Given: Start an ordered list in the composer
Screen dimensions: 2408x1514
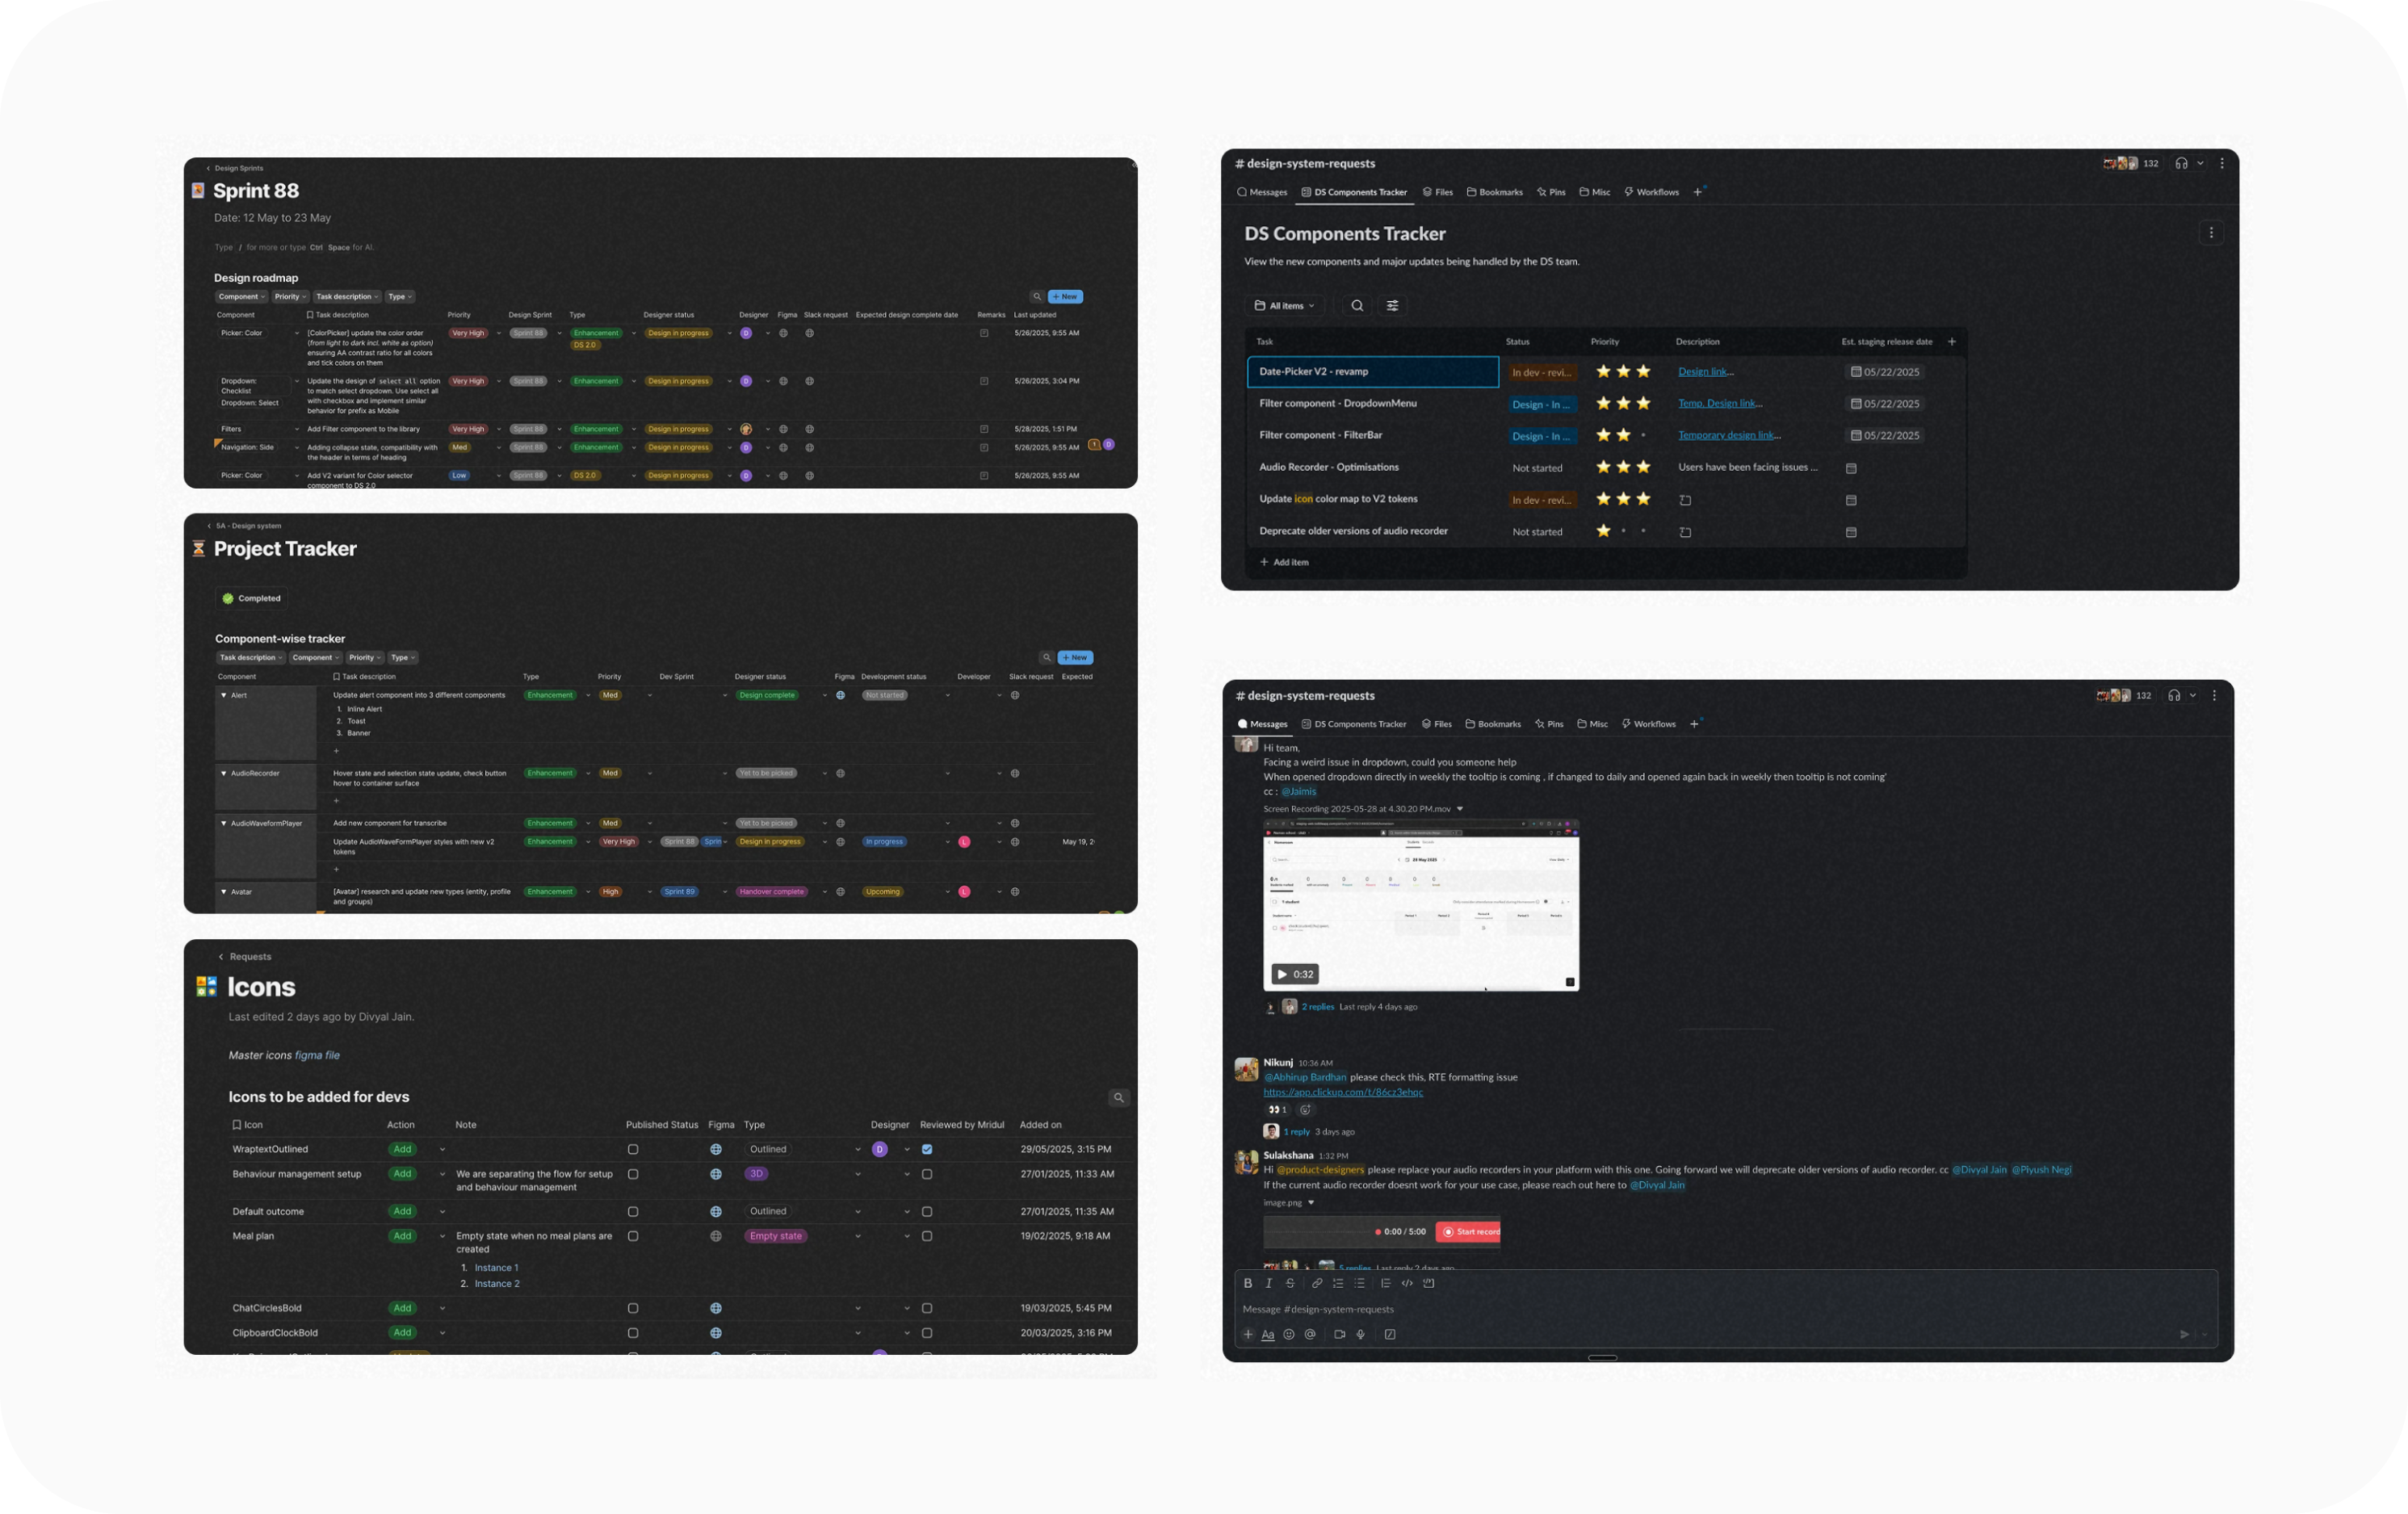Looking at the screenshot, I should 1338,1283.
